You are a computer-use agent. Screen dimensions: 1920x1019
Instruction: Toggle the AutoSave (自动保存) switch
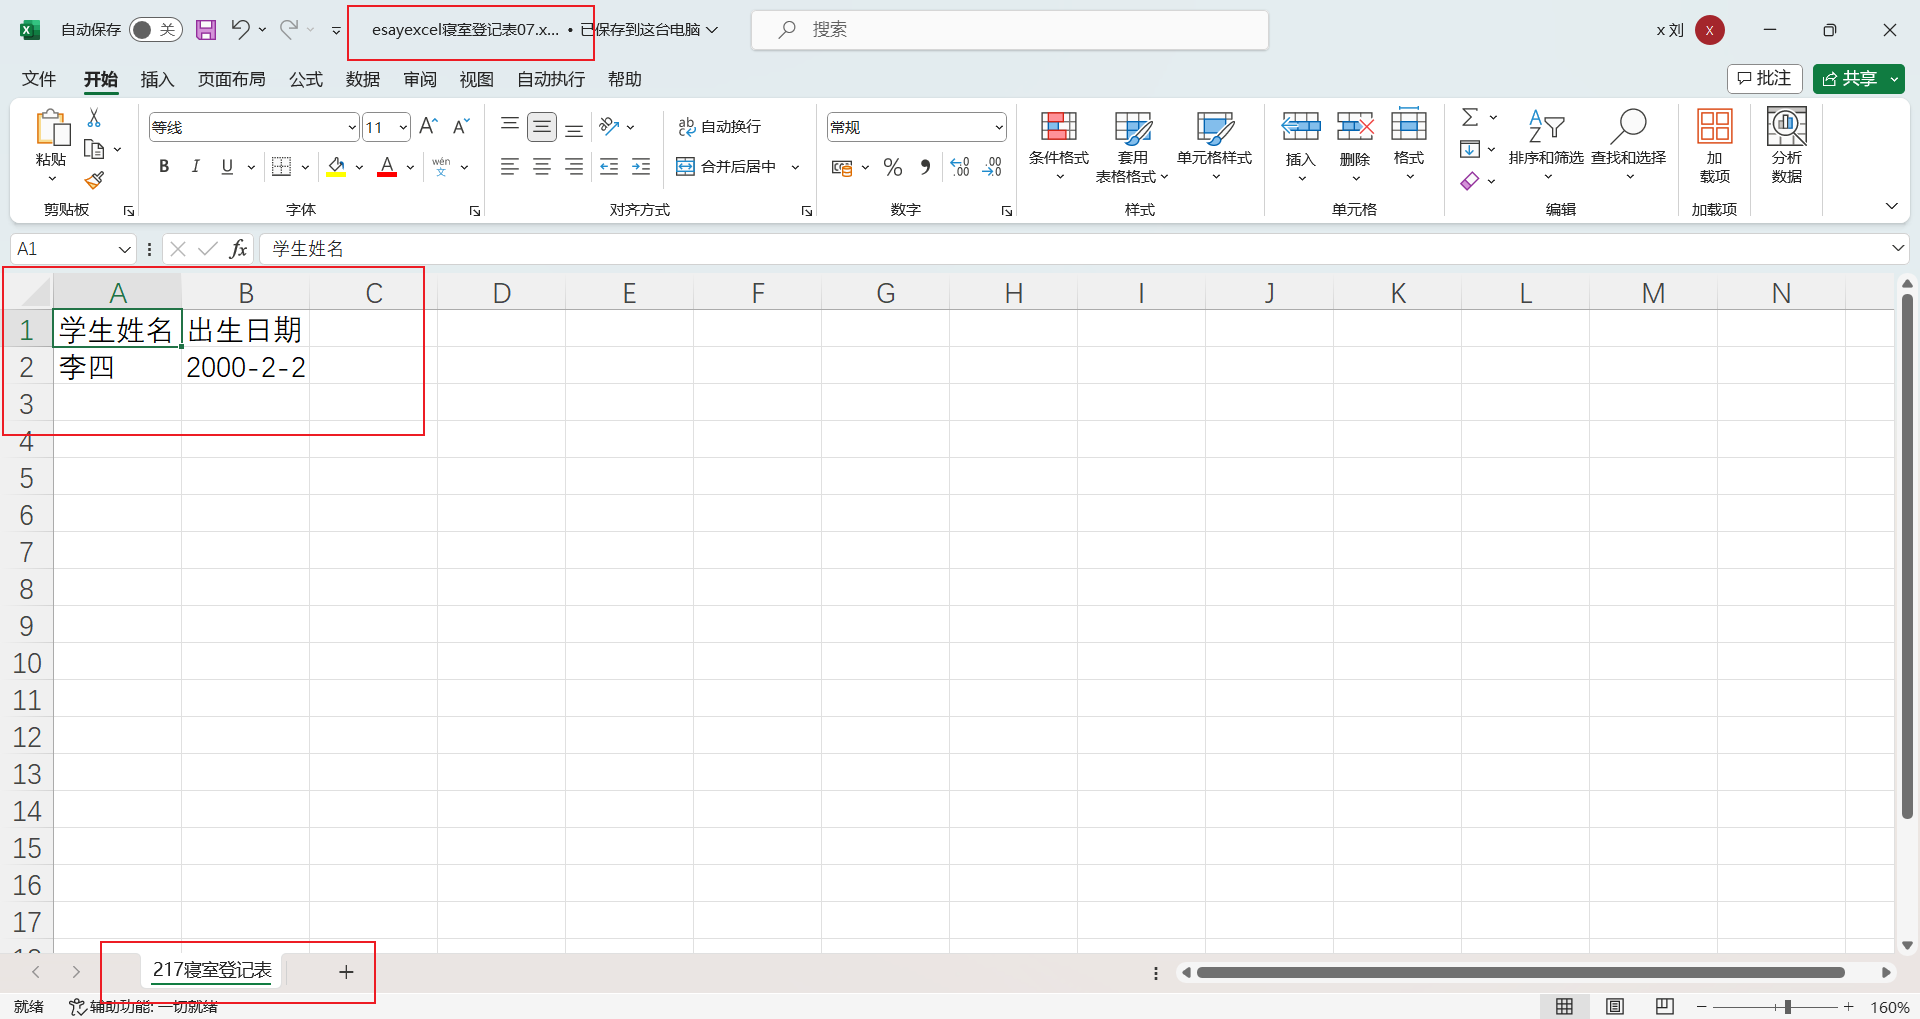[155, 30]
